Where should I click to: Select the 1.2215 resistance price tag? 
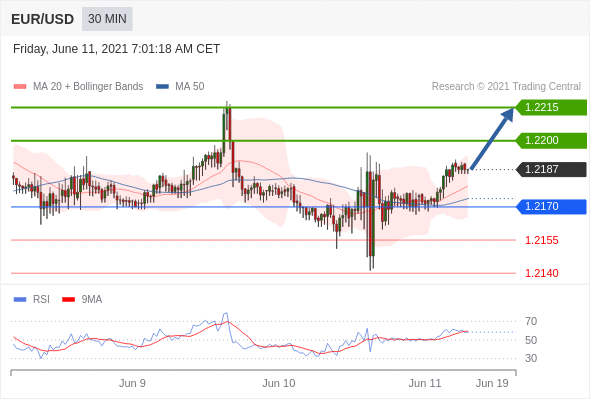[x=551, y=107]
